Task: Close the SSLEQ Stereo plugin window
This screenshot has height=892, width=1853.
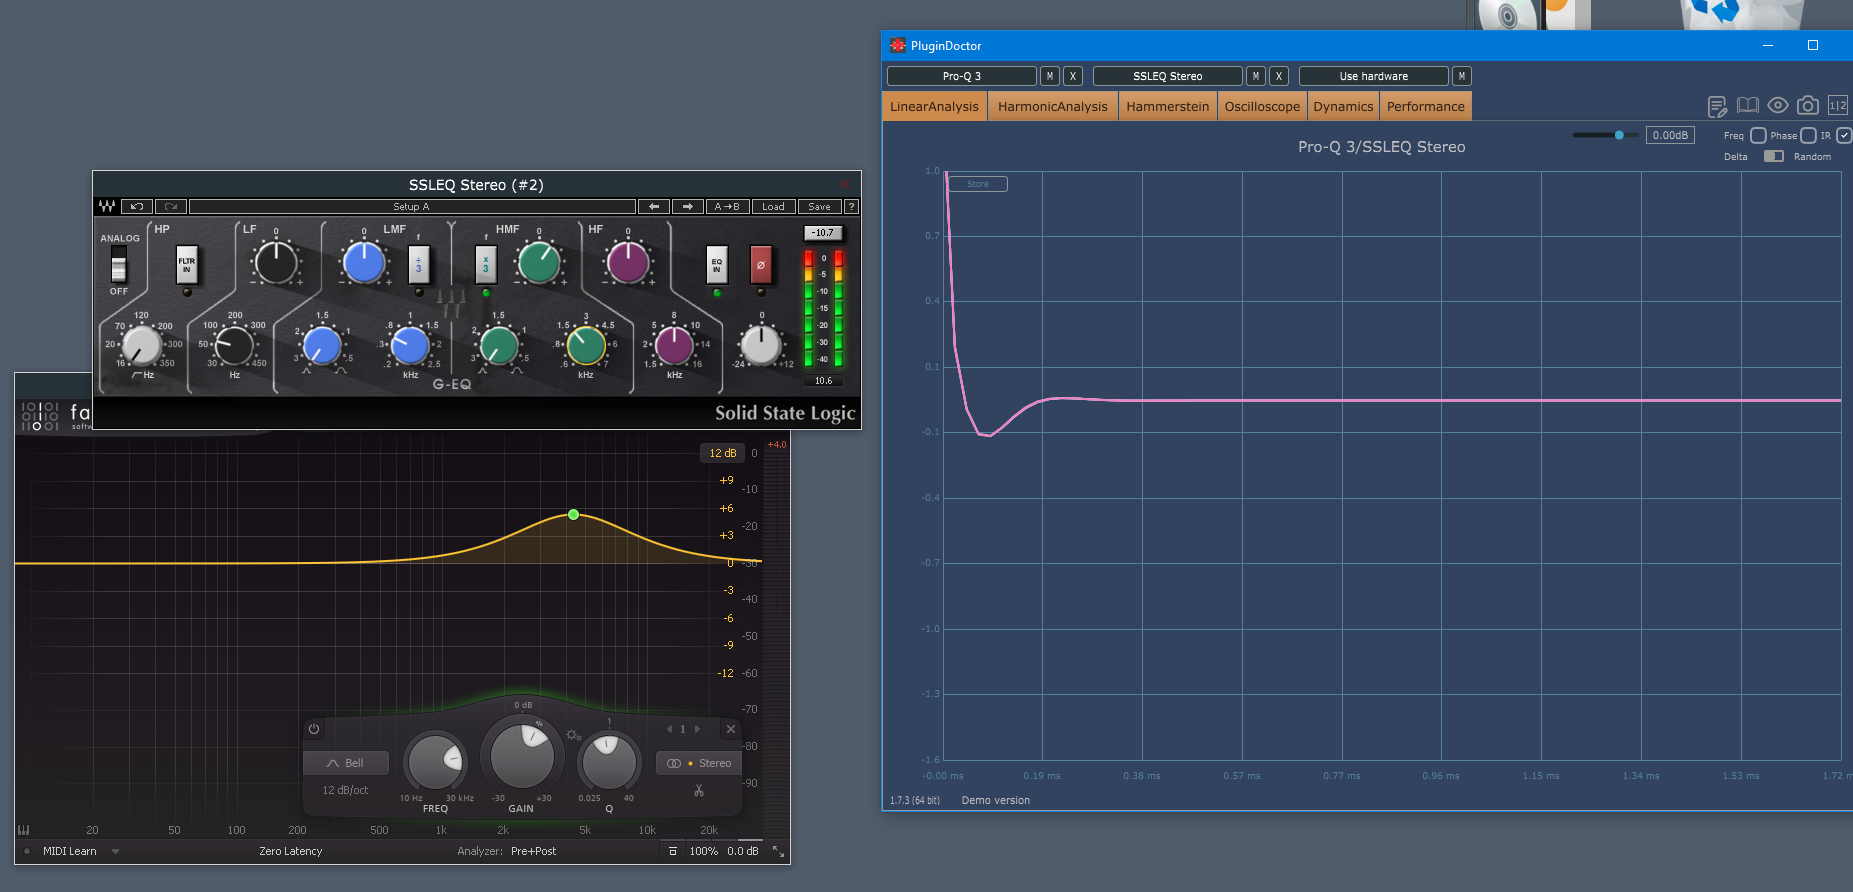Action: pyautogui.click(x=846, y=185)
